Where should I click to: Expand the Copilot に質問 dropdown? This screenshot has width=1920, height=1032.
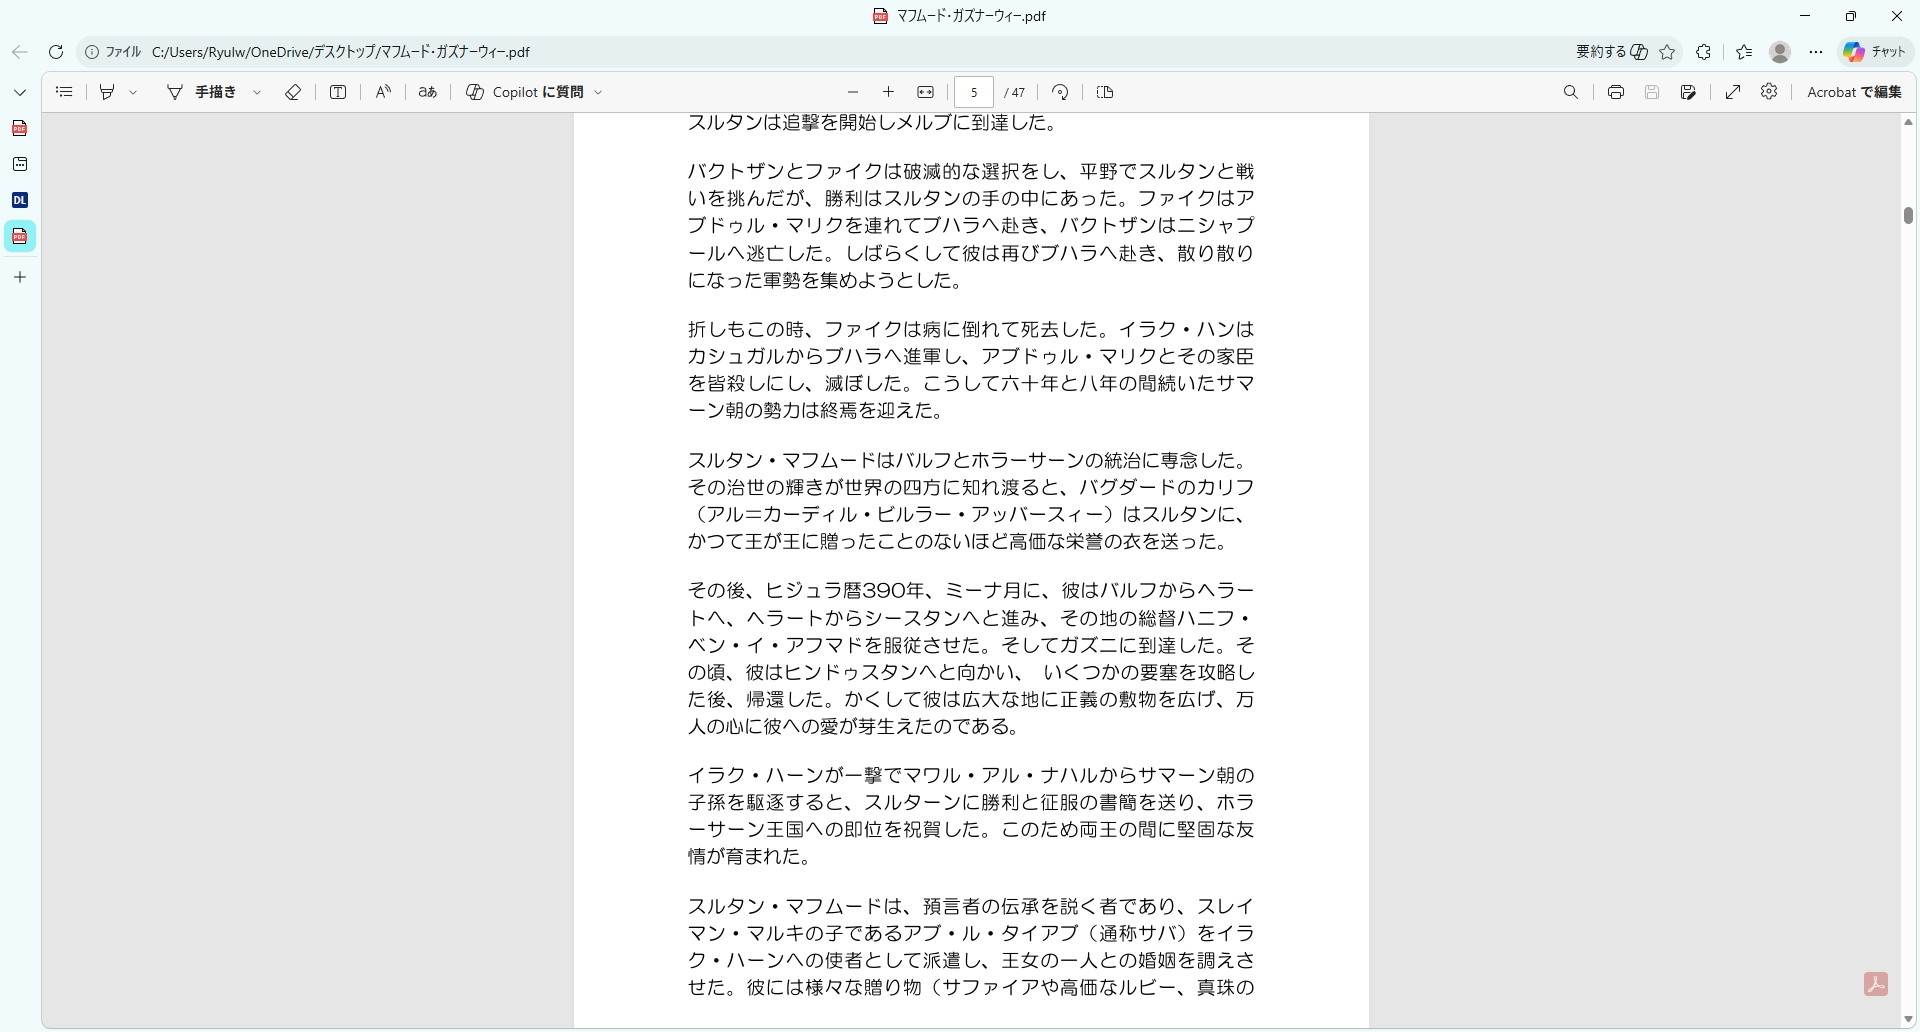point(599,92)
